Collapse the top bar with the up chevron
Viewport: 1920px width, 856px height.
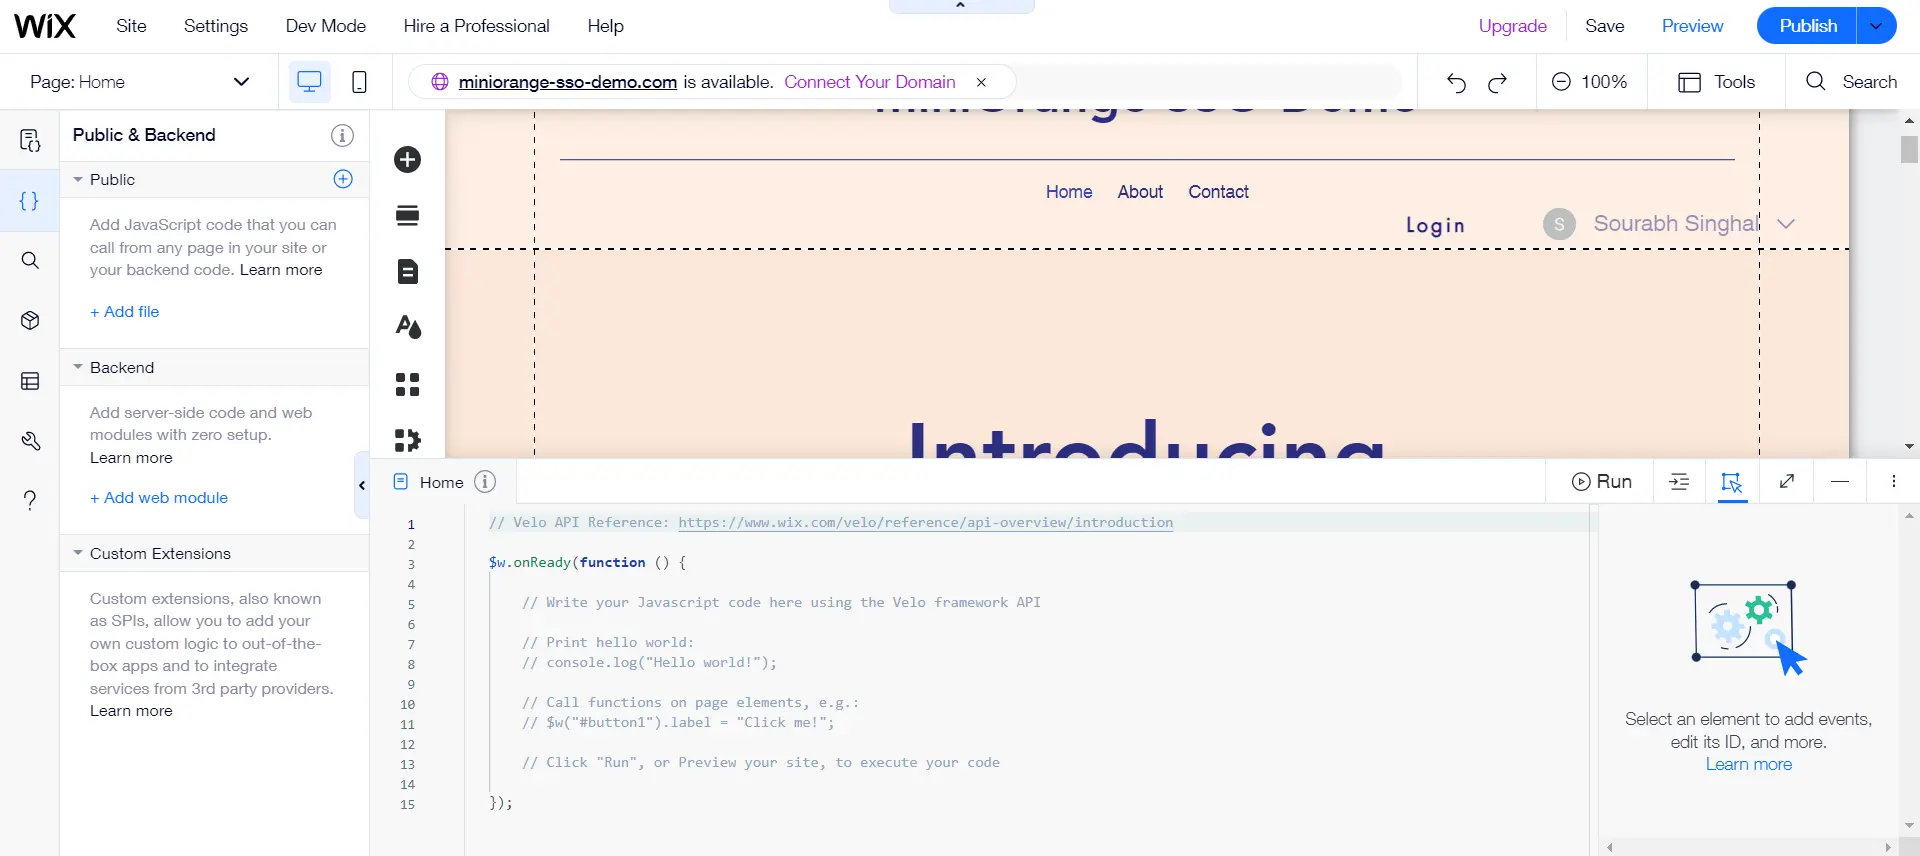(961, 6)
